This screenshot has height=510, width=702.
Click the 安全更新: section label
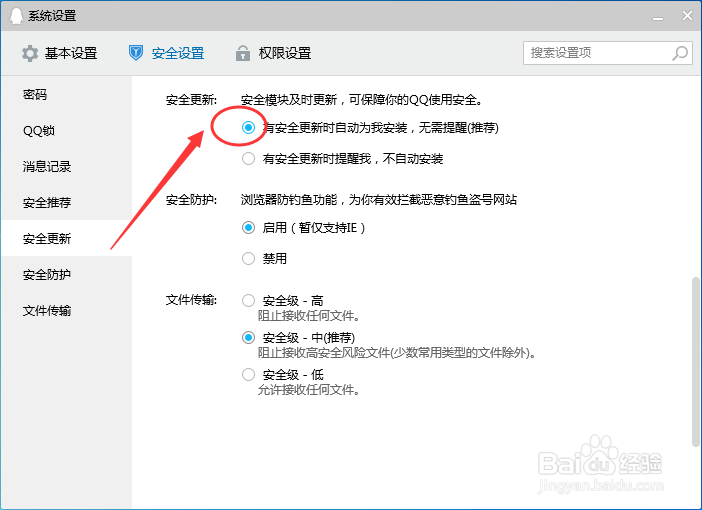(x=191, y=99)
